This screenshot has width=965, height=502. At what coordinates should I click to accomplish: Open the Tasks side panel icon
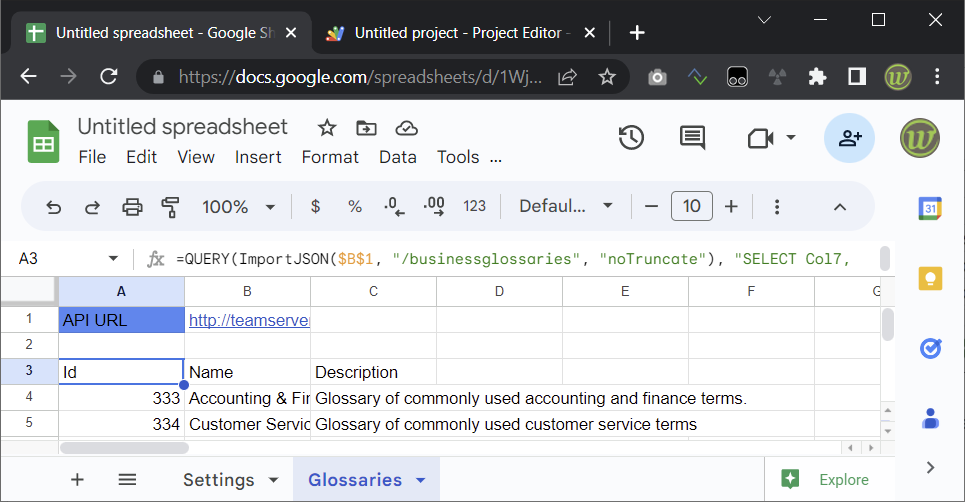tap(930, 348)
